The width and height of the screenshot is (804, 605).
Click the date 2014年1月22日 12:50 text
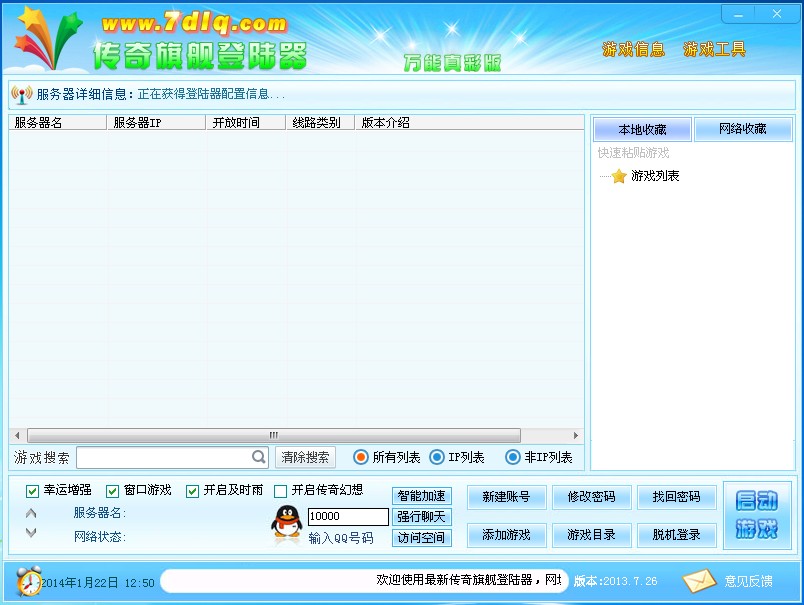[97, 583]
